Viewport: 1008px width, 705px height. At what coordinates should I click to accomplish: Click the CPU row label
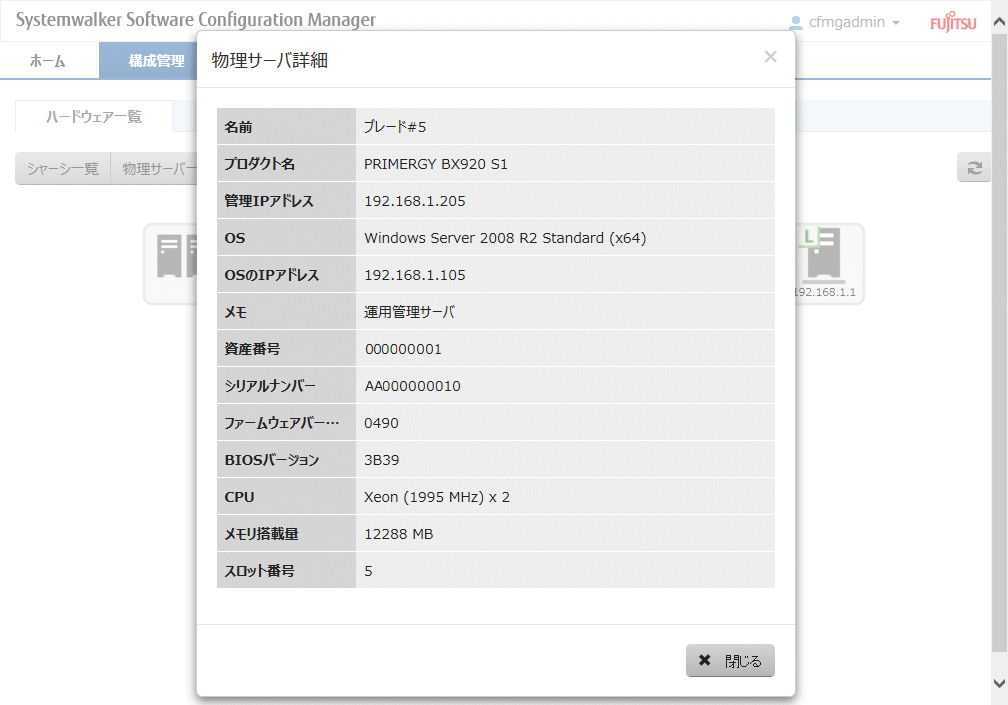[x=239, y=497]
